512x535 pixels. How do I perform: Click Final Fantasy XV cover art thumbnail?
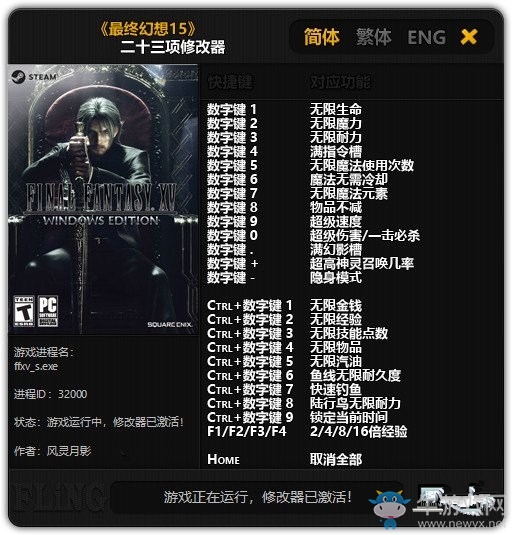coord(103,199)
